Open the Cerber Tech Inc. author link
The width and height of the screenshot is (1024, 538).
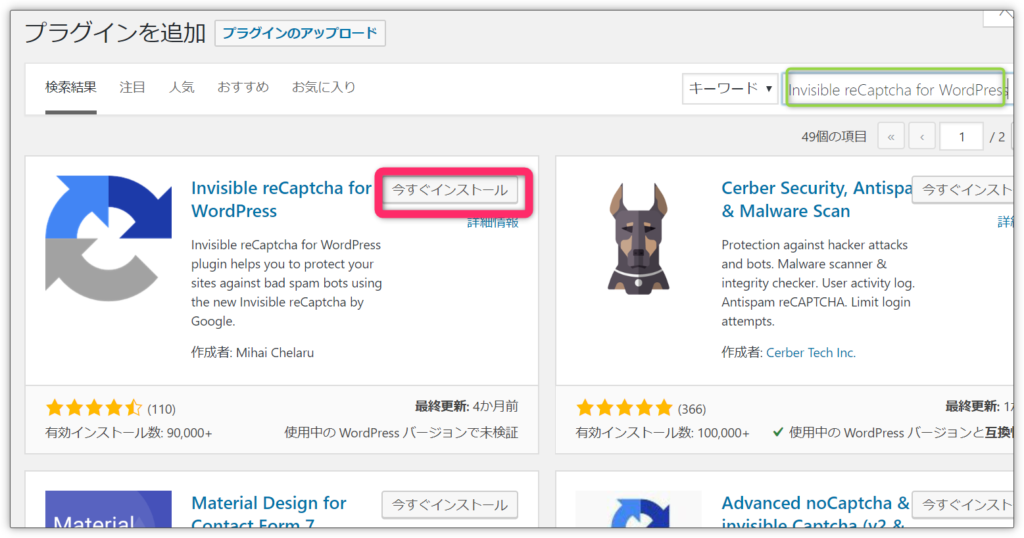[x=810, y=353]
